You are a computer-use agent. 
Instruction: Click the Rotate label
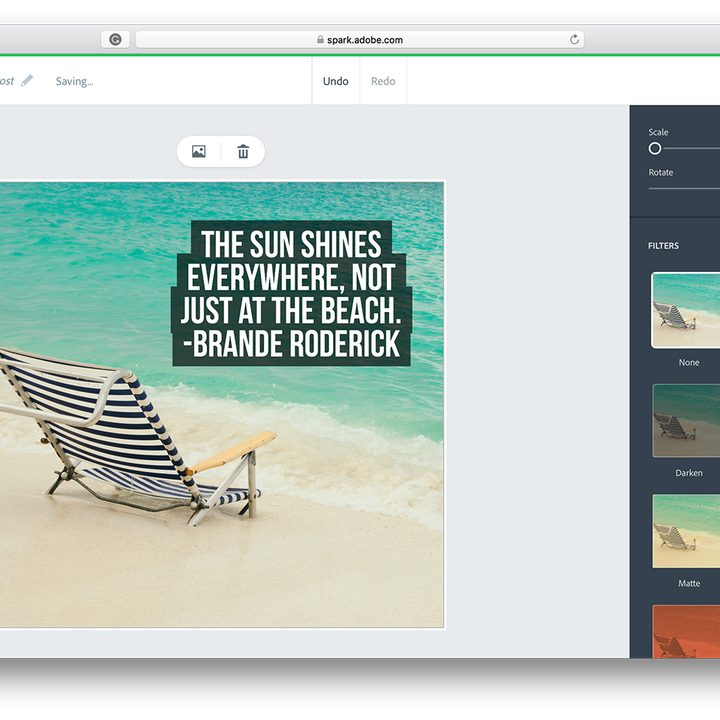pyautogui.click(x=661, y=173)
